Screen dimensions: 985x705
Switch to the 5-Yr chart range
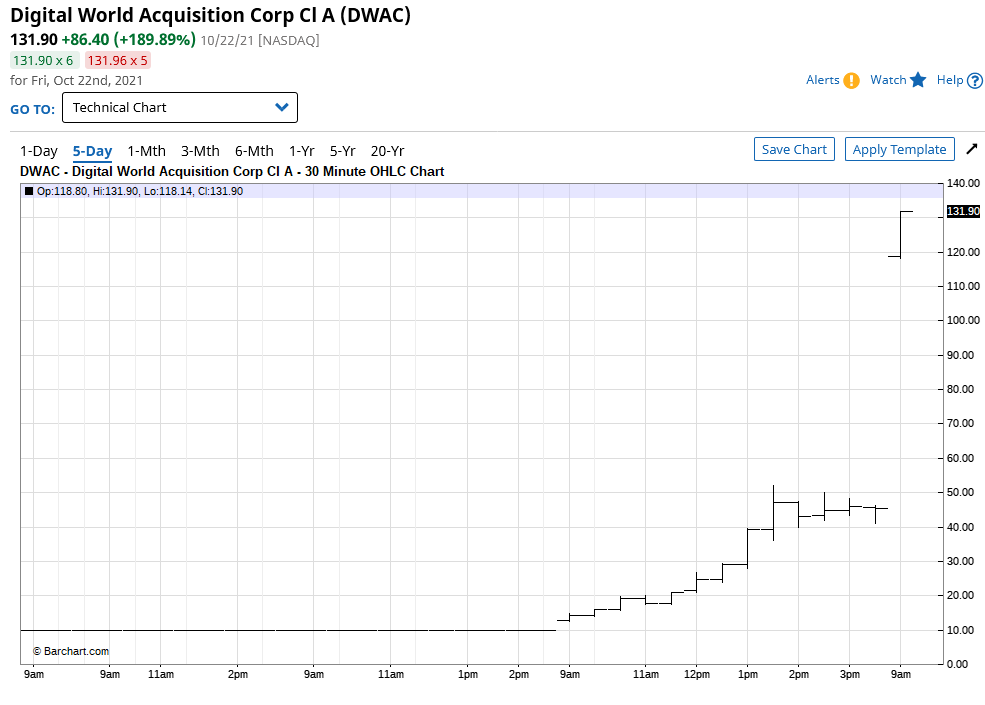(x=343, y=151)
